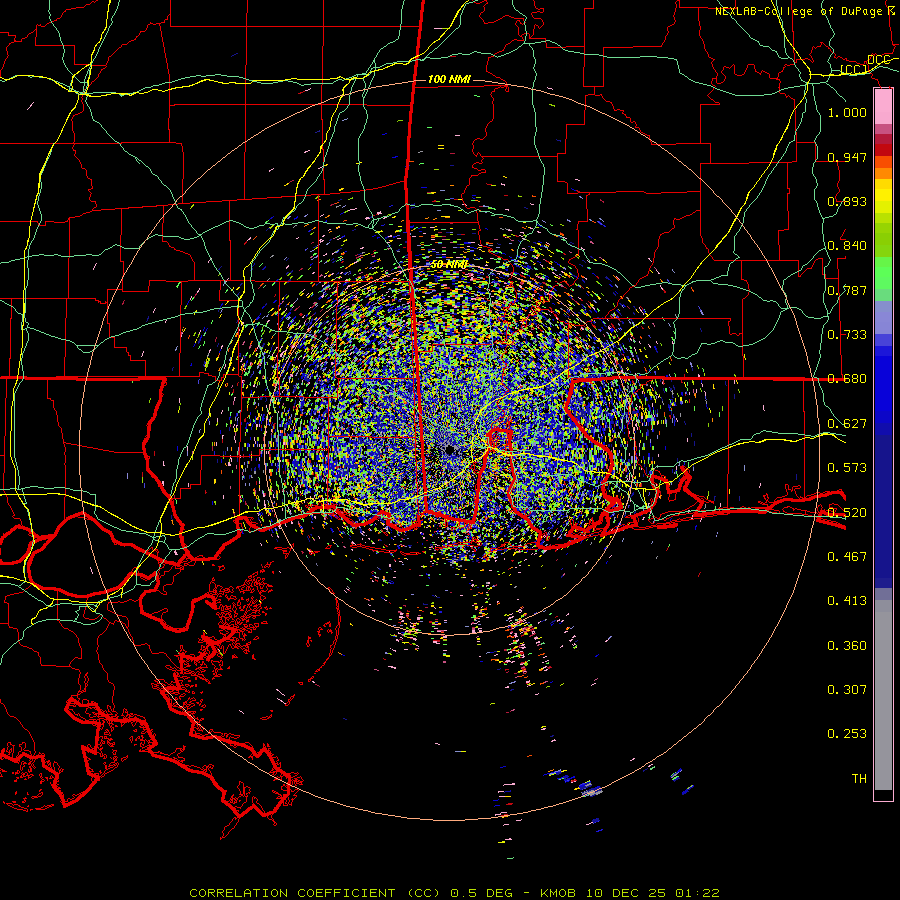Click the "10 DEC 25" date in footer
This screenshot has width=900, height=900.
(626, 893)
